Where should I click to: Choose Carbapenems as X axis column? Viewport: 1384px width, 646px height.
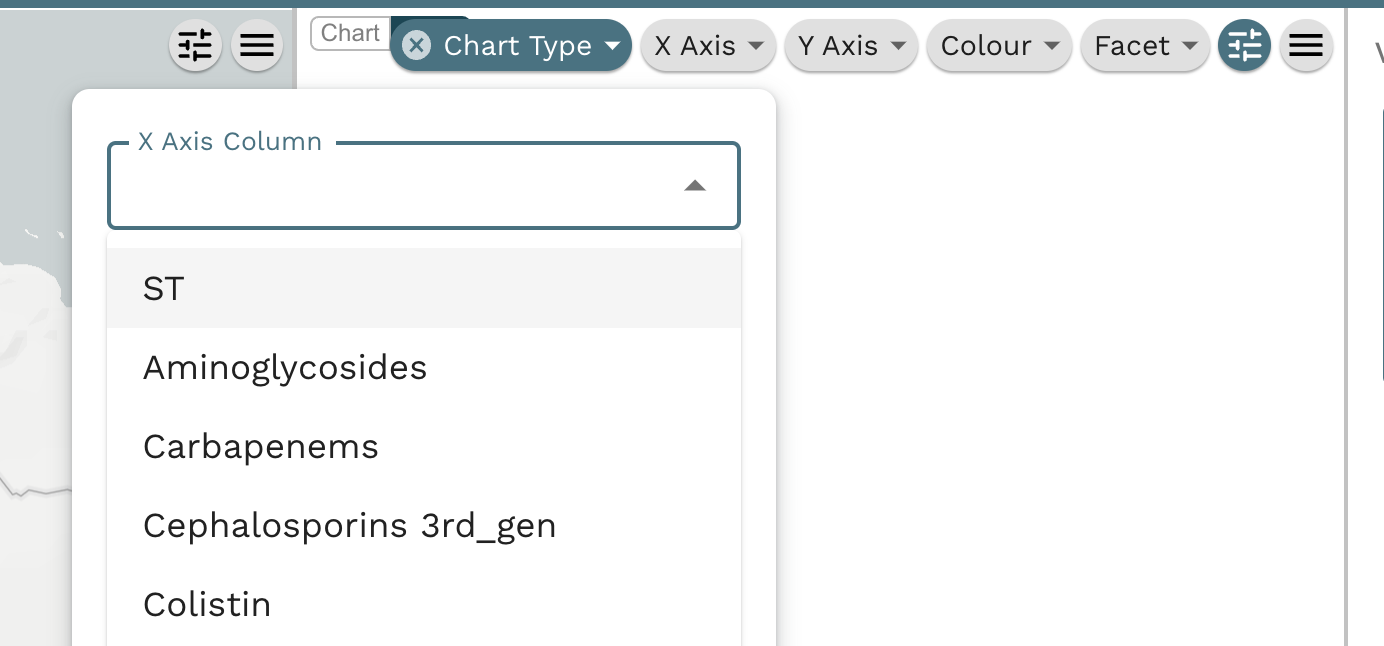pos(424,446)
